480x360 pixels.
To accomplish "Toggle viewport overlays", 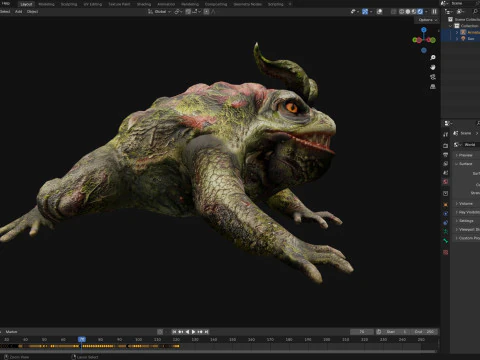I will (379, 12).
